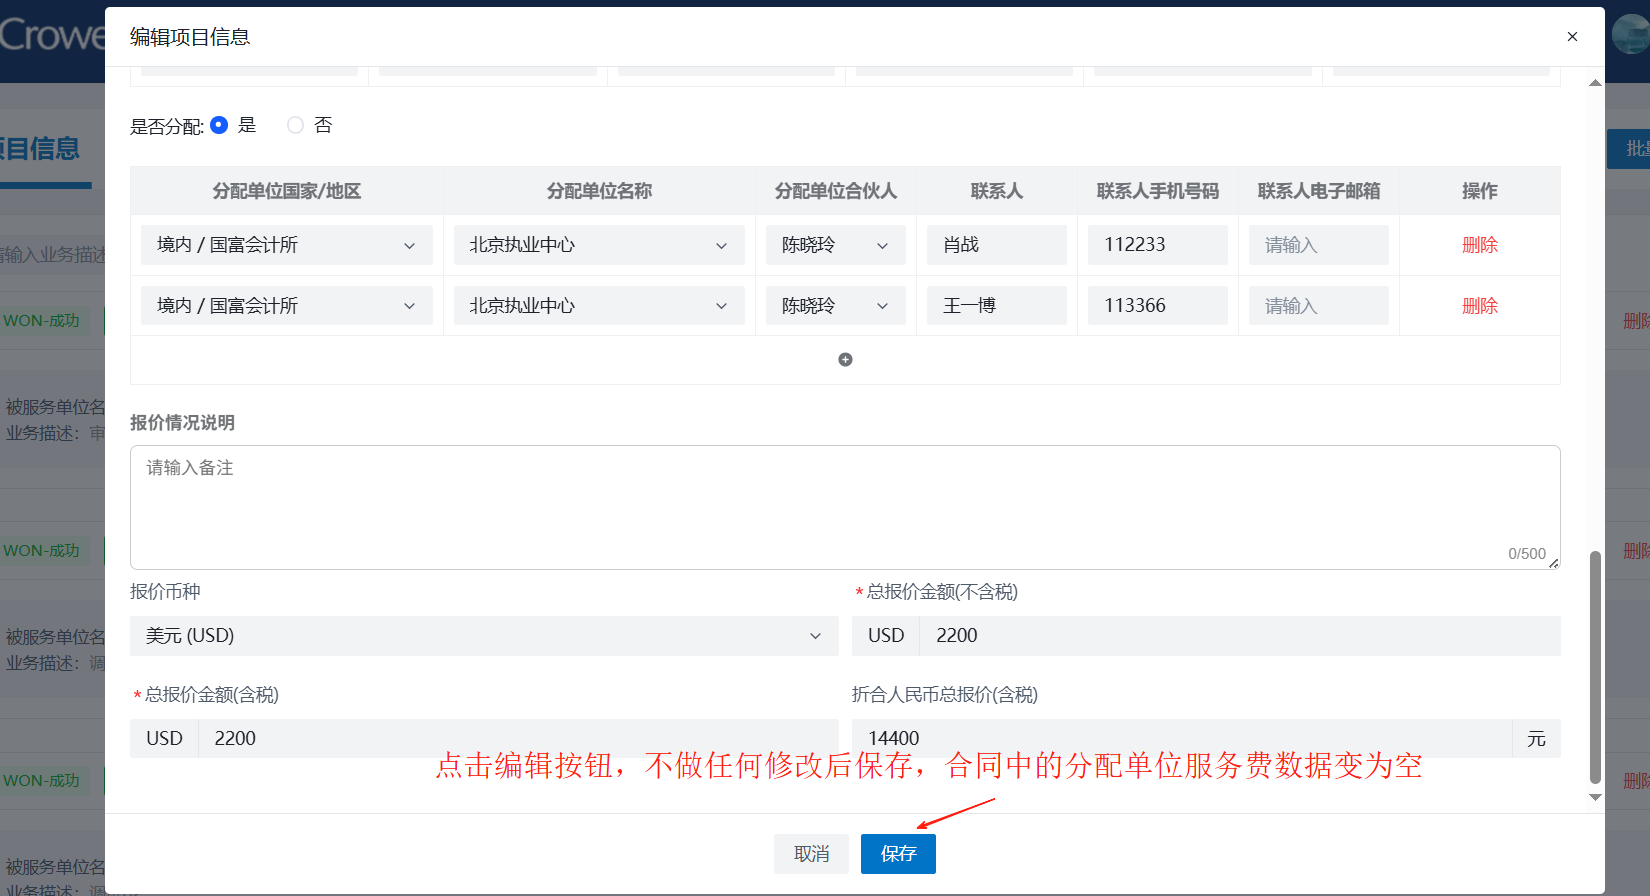
Task: Click the dialog vertical scrollbar thumb
Action: (1595, 667)
